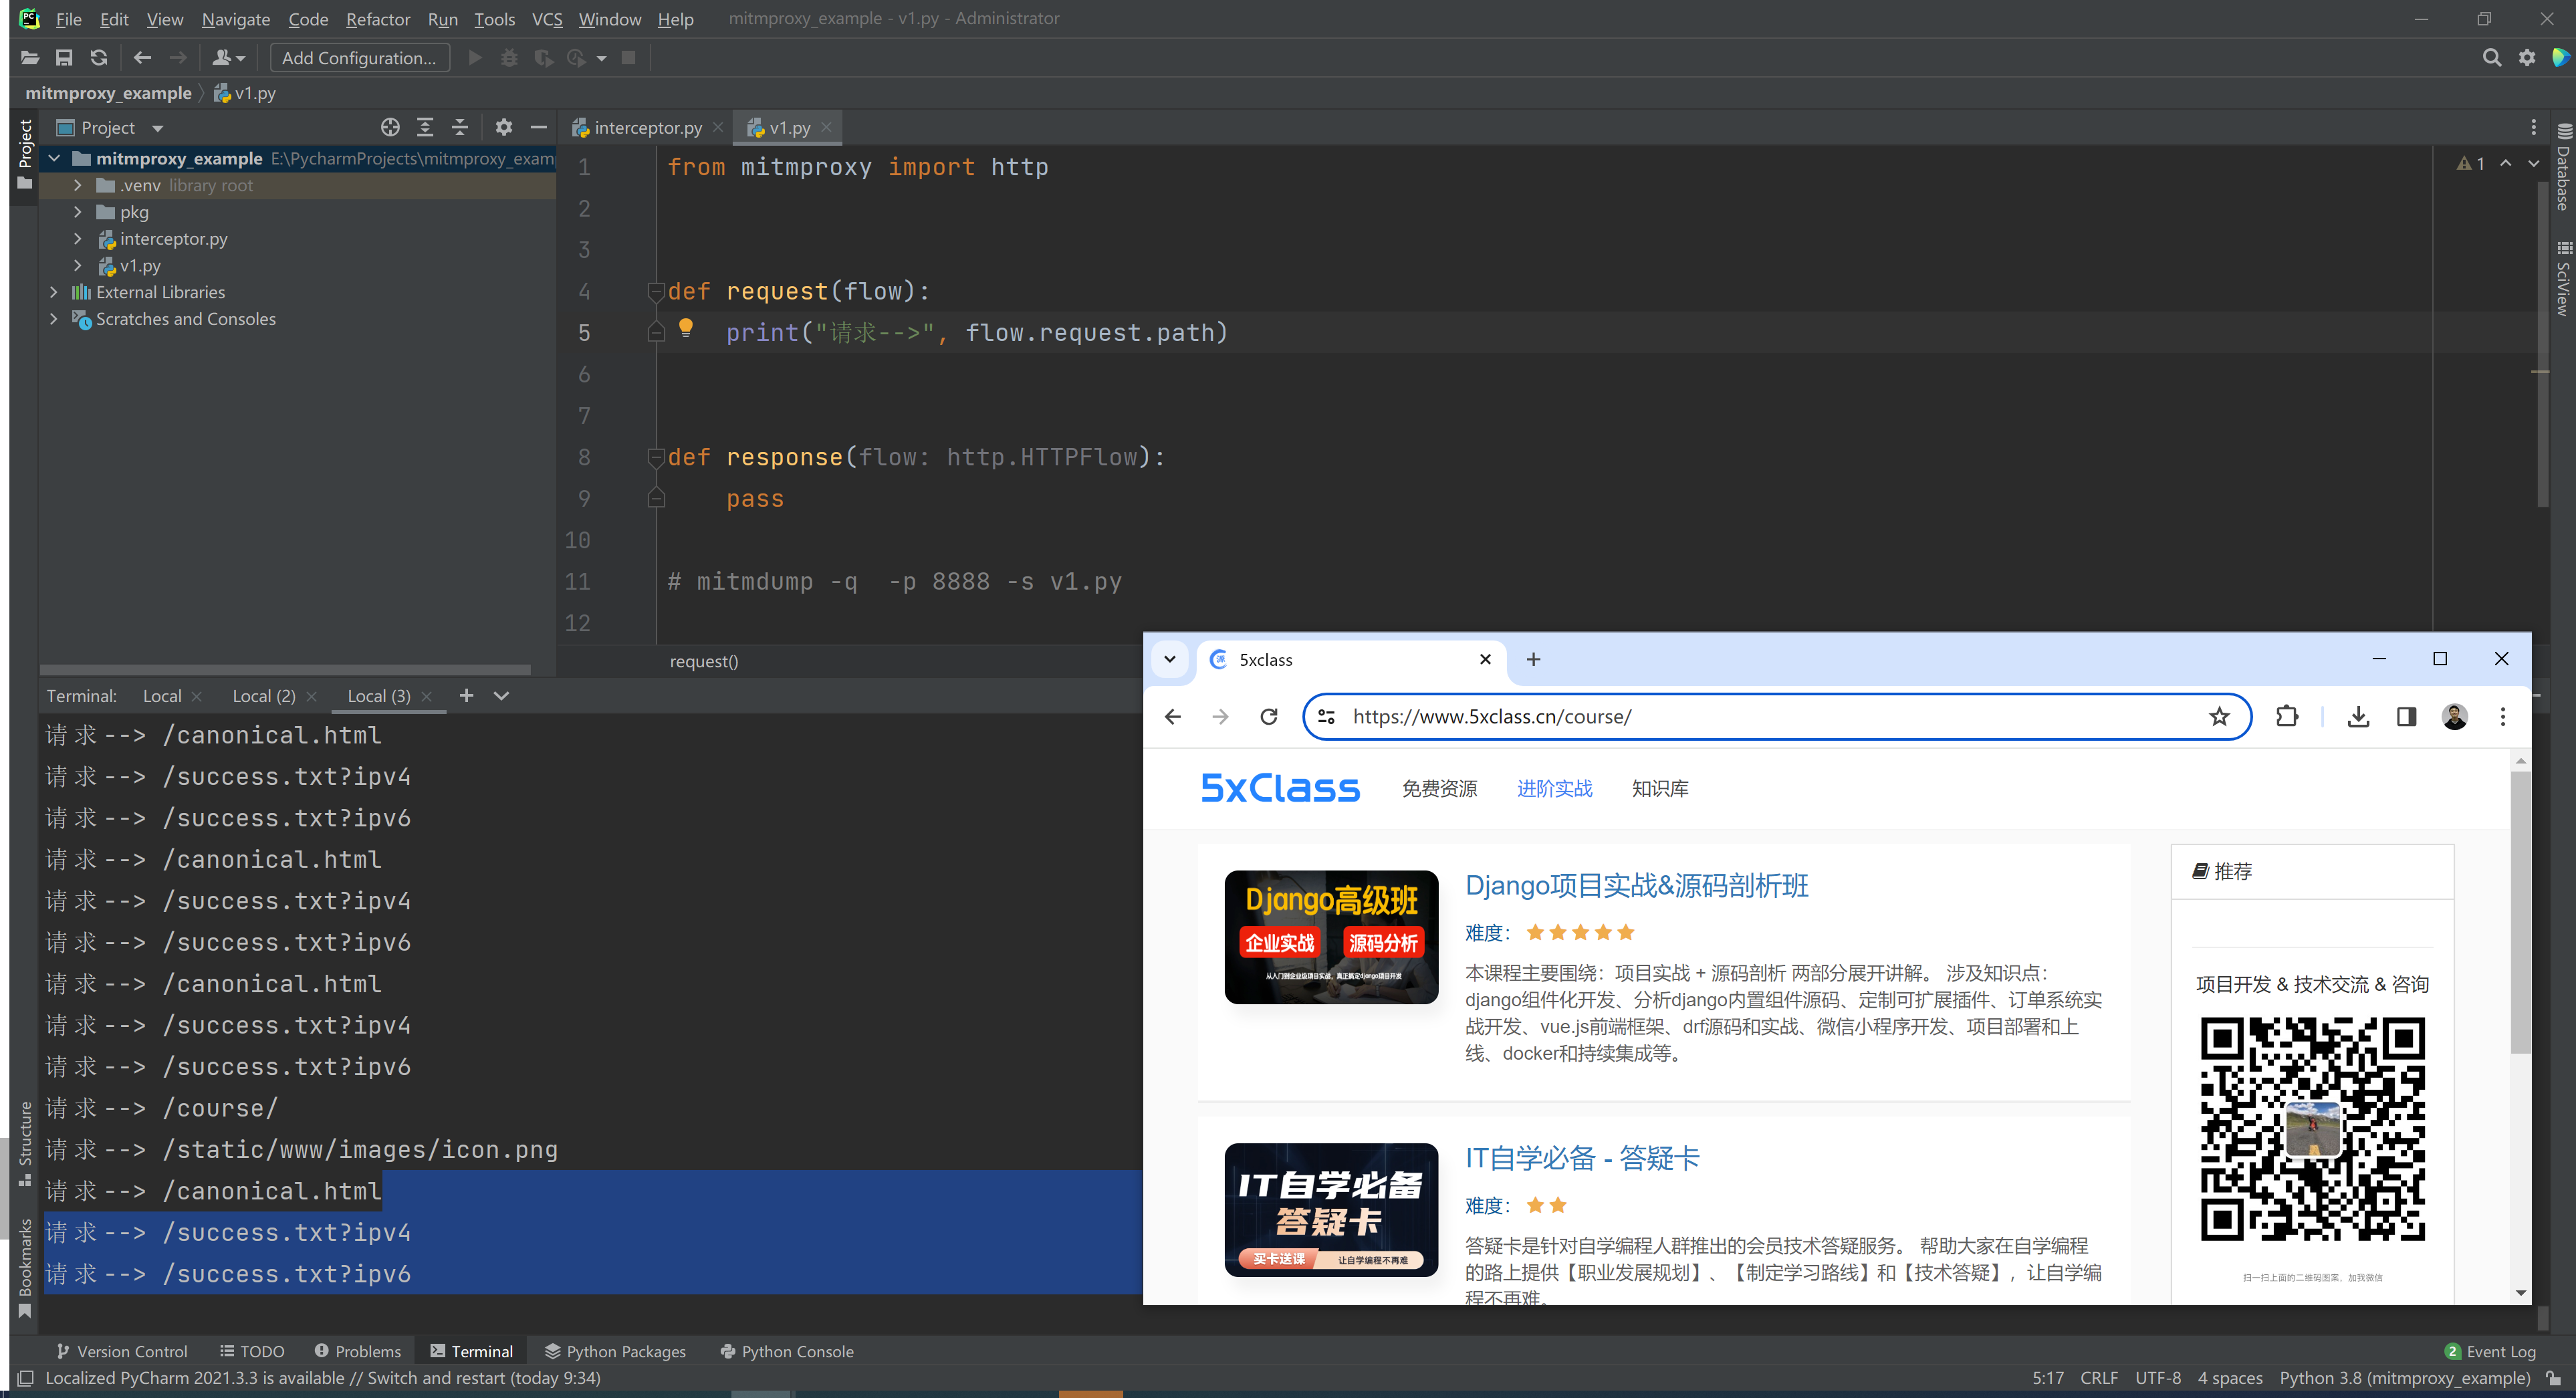Screen dimensions: 2576x1398
Task: Click the warning indicator in editor corner
Action: coord(2471,163)
